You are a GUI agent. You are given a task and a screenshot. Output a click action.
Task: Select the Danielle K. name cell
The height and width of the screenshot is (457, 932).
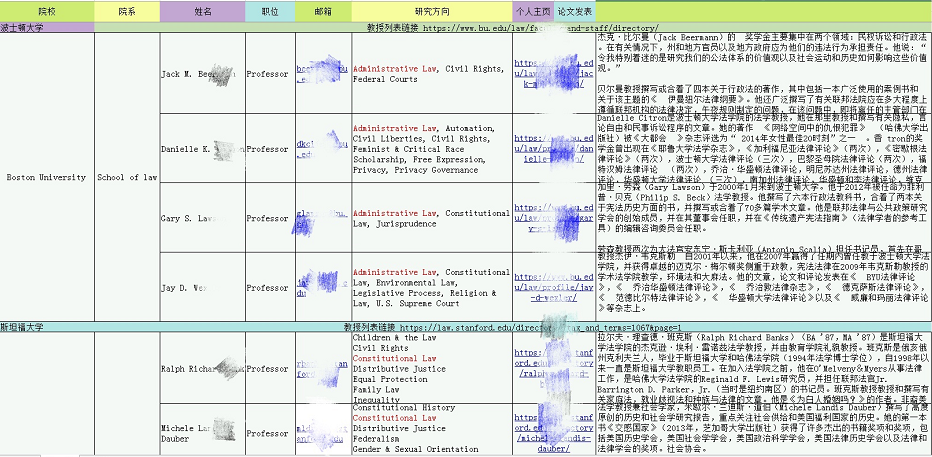click(x=203, y=149)
